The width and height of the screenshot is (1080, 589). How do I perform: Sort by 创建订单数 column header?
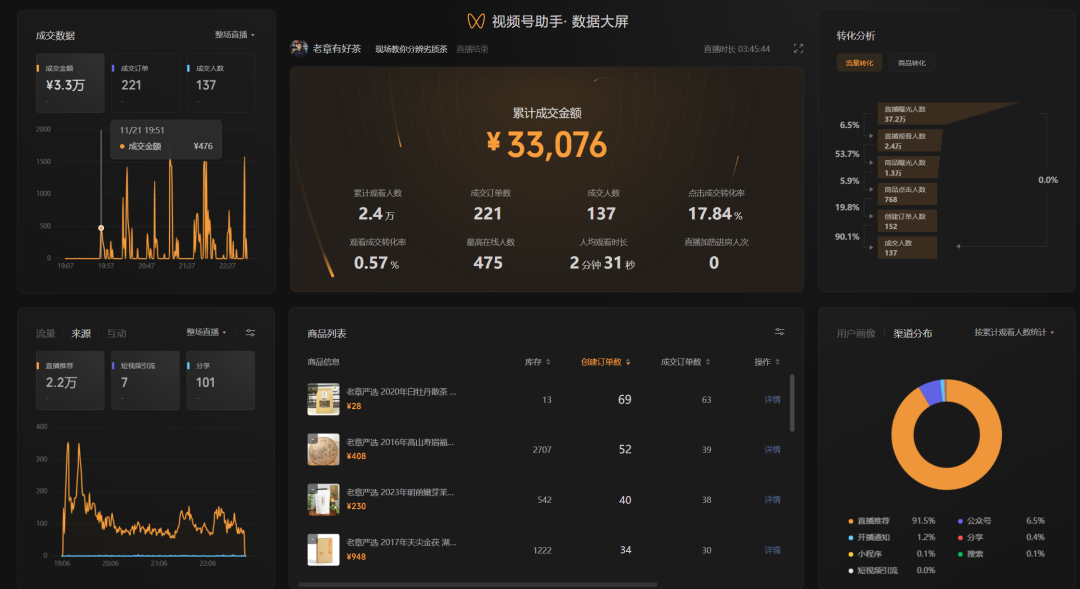604,362
